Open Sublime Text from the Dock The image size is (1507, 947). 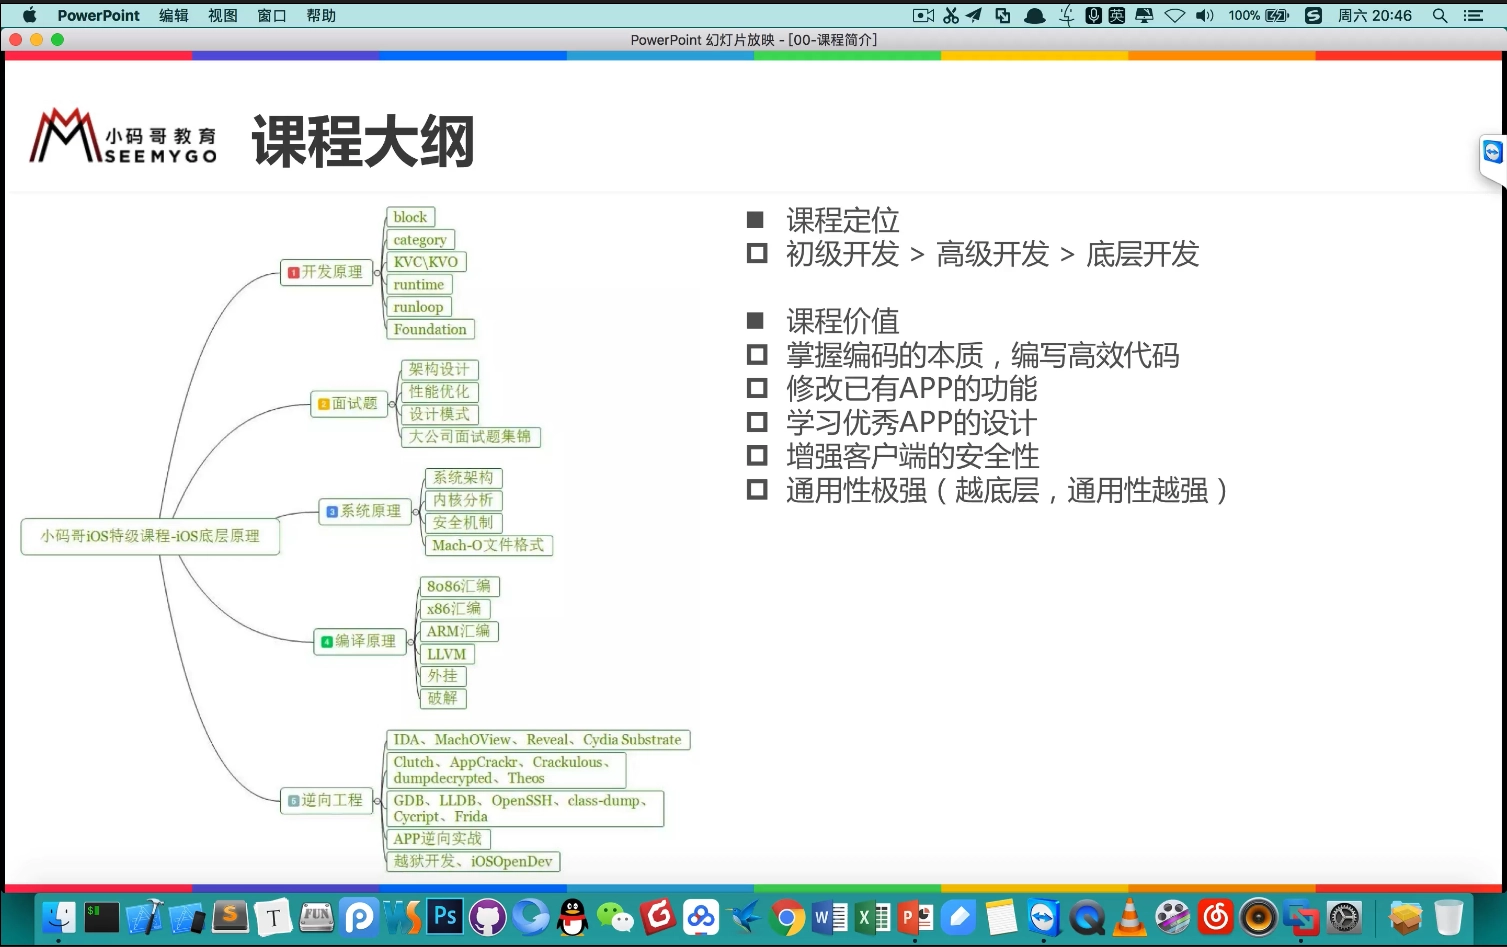[230, 916]
